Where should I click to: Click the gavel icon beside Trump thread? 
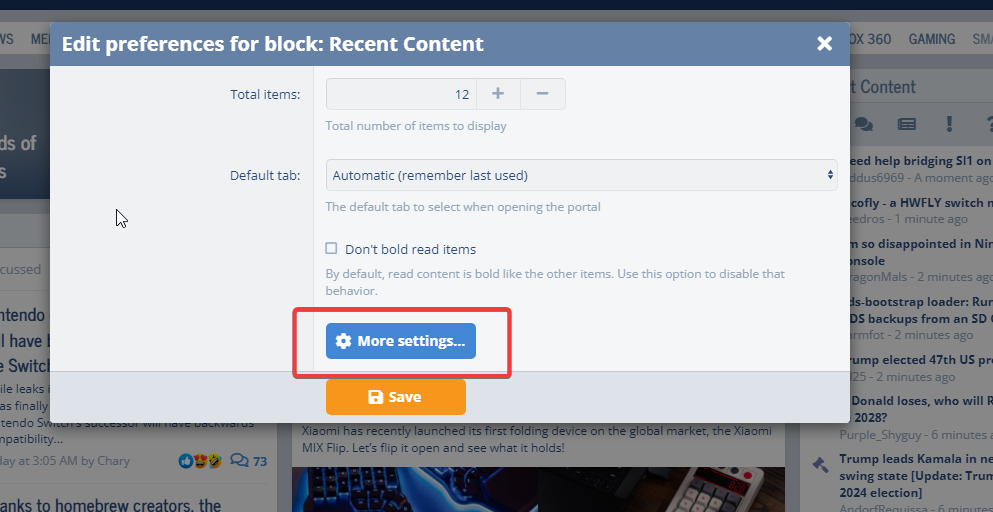point(820,465)
